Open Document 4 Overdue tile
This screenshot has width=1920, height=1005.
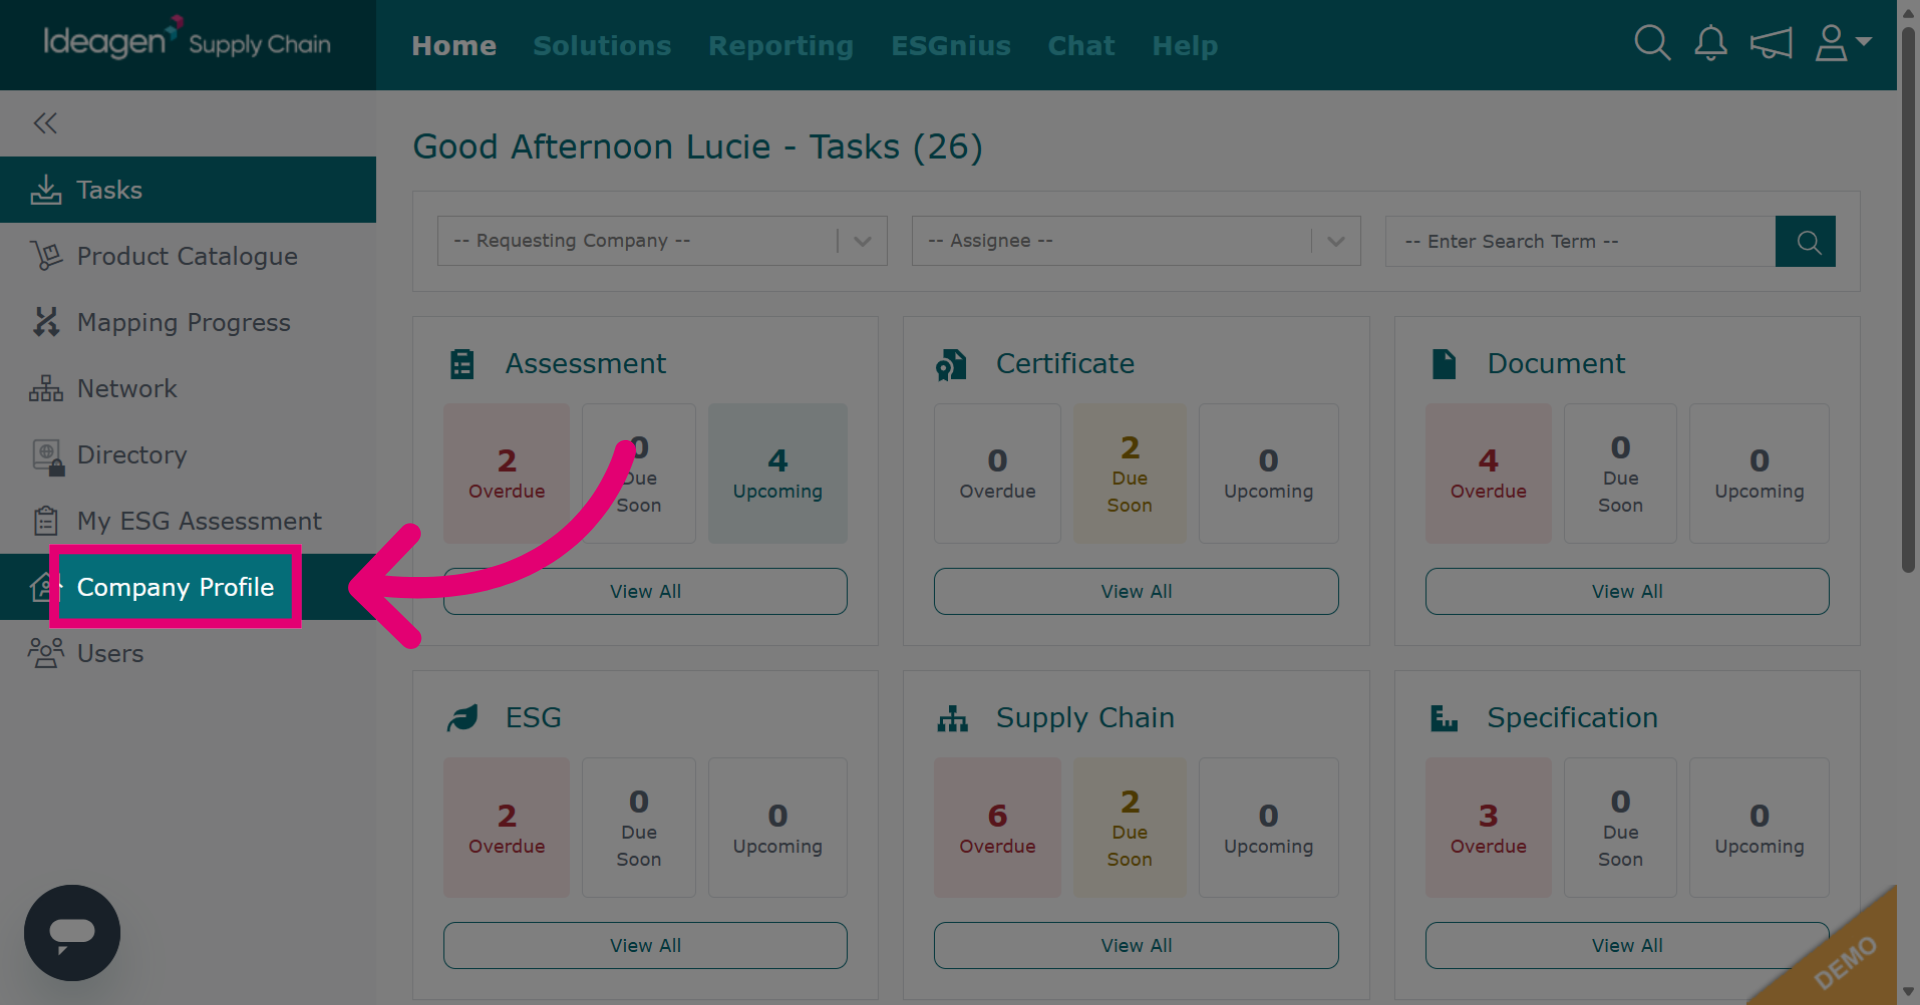pos(1488,473)
